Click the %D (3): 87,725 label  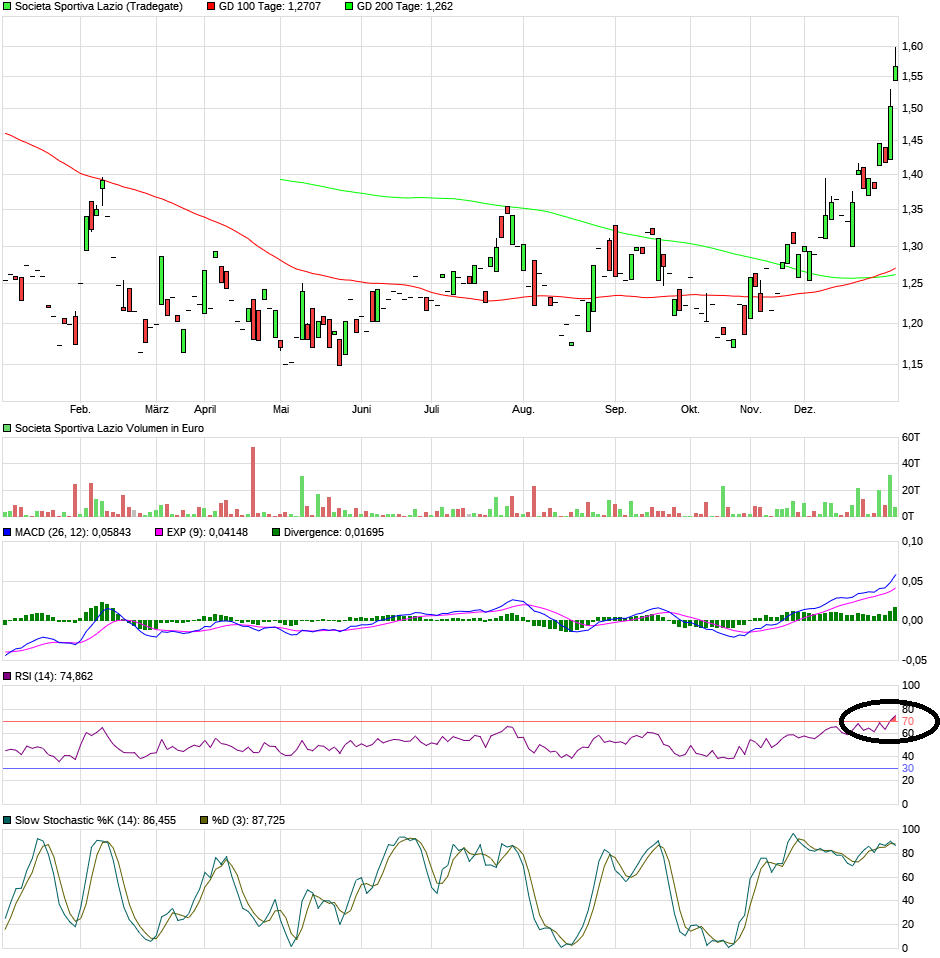pyautogui.click(x=248, y=821)
